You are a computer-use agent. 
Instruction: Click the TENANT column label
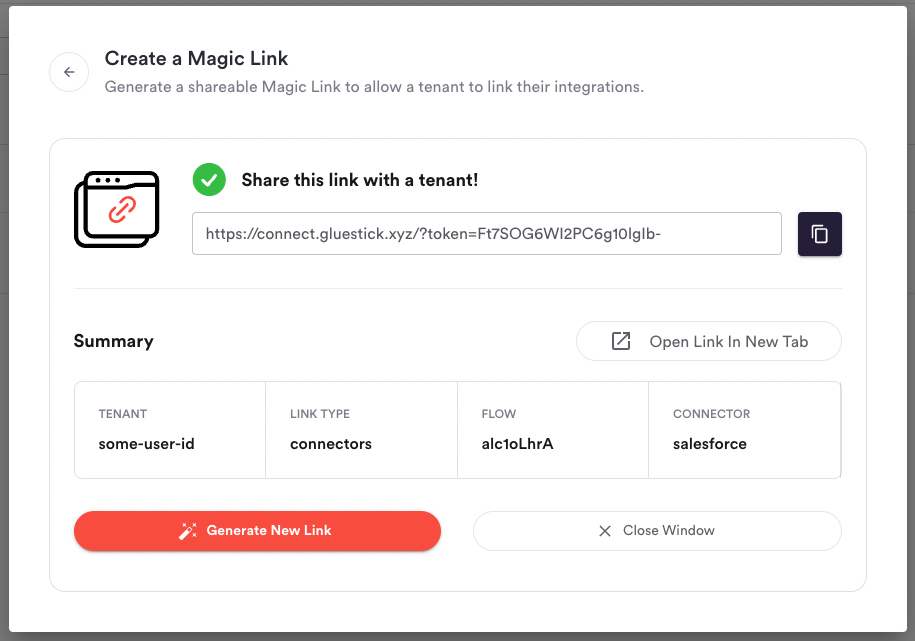(x=123, y=414)
